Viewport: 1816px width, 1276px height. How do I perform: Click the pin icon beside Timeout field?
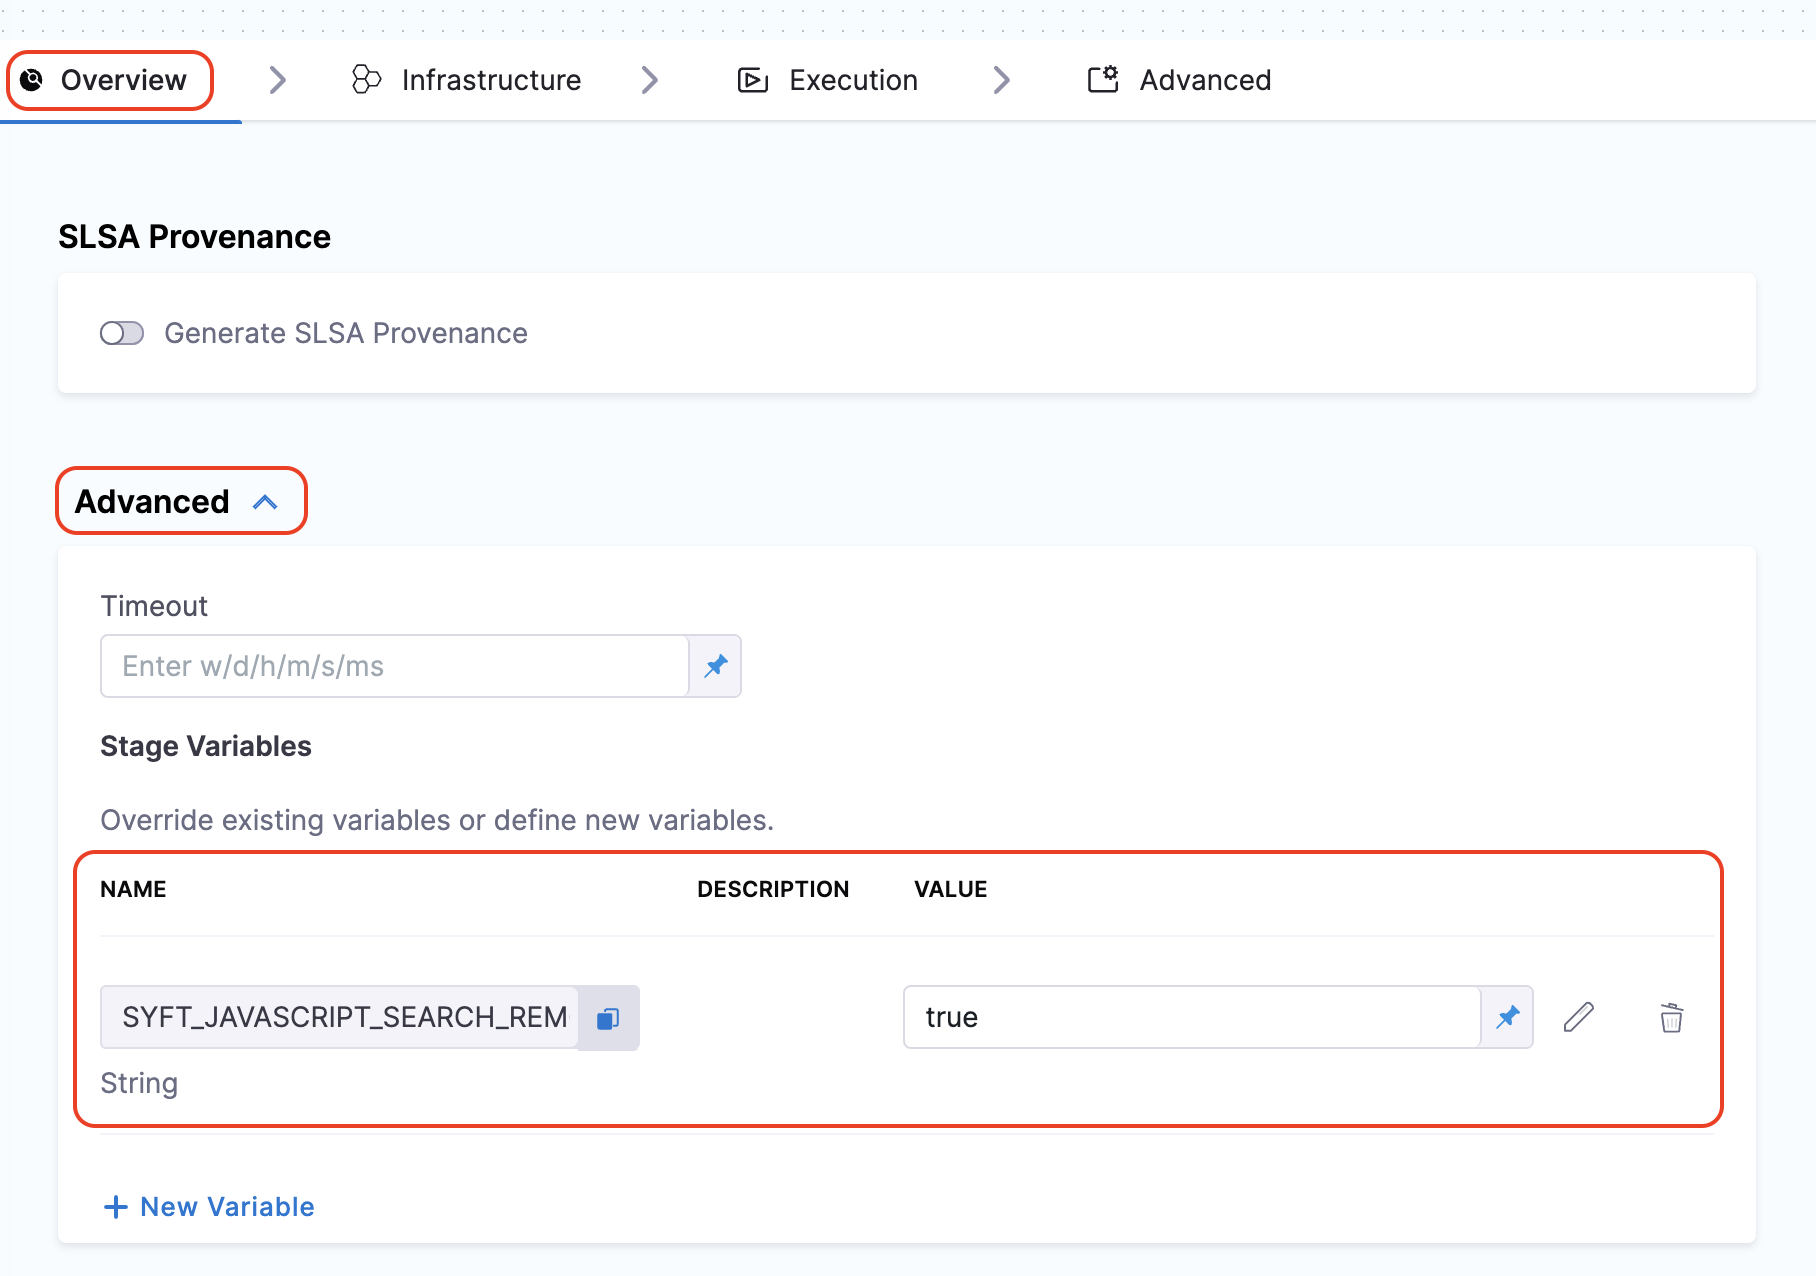pyautogui.click(x=716, y=666)
